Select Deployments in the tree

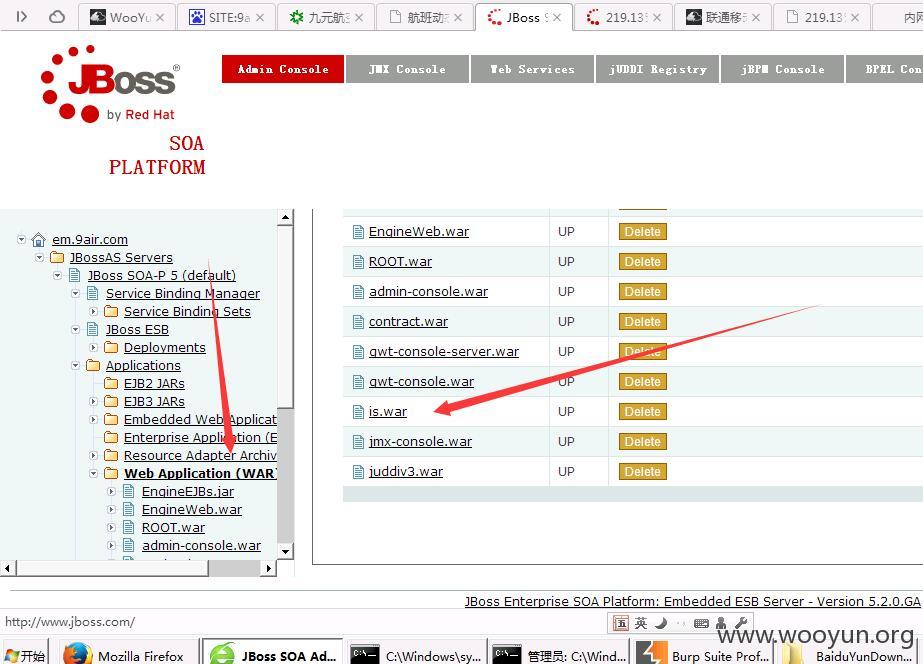165,347
